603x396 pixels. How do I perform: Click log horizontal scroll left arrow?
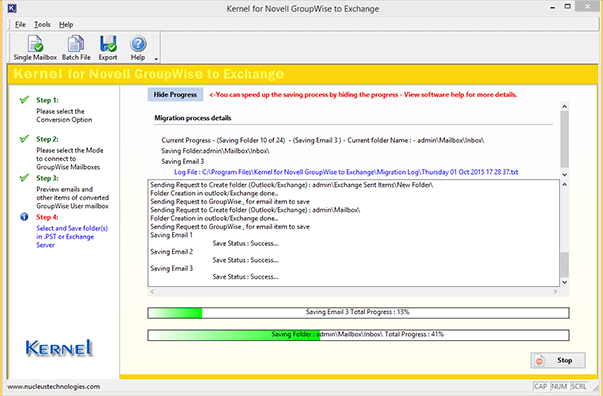(x=152, y=291)
